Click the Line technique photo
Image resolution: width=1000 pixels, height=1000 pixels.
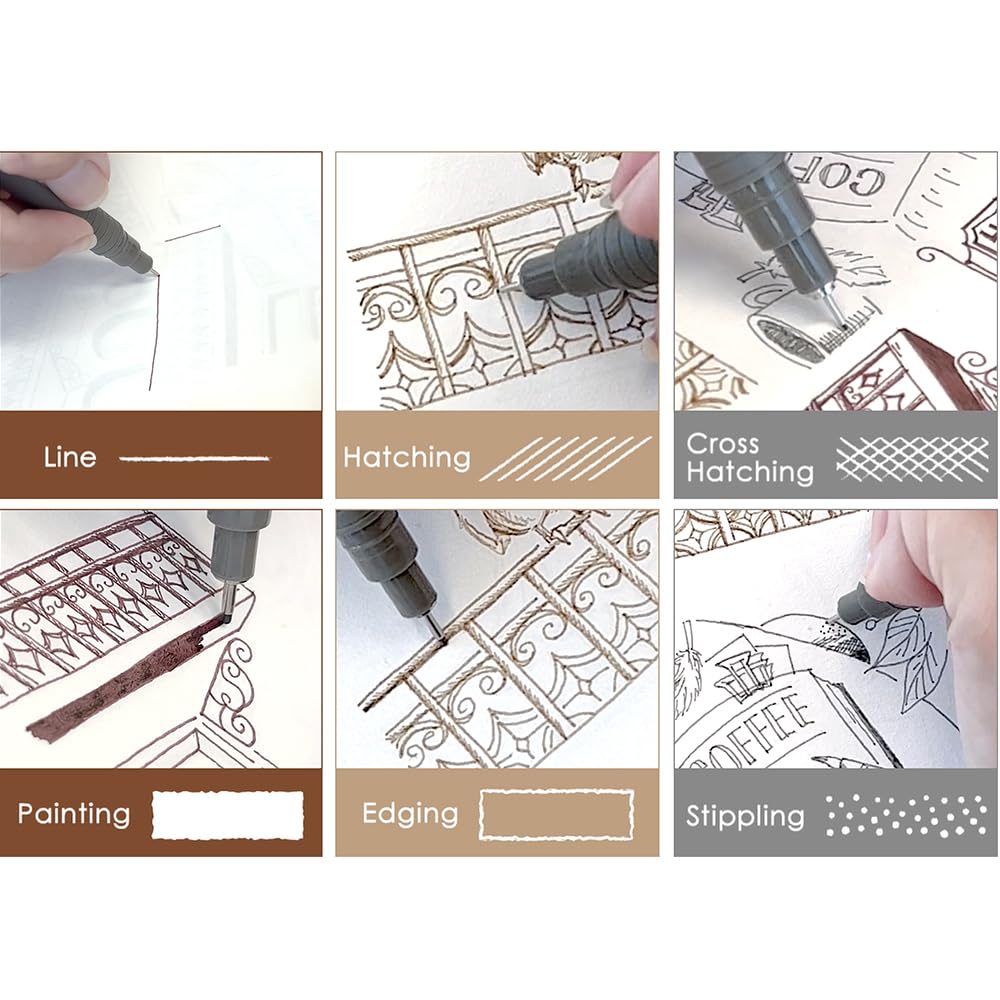tap(161, 281)
